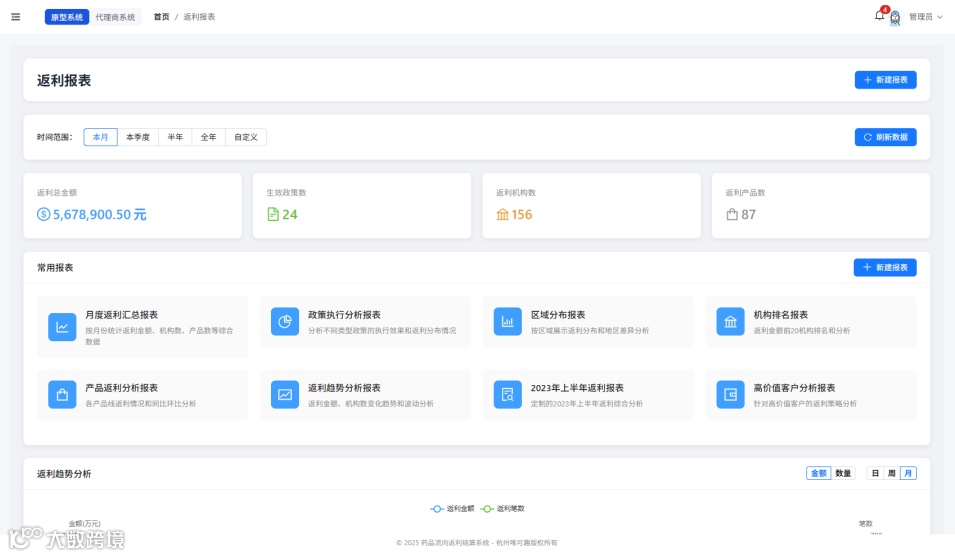Screen dimensions: 955x557
Task: Select the 本月 time range option
Action: [x=100, y=137]
